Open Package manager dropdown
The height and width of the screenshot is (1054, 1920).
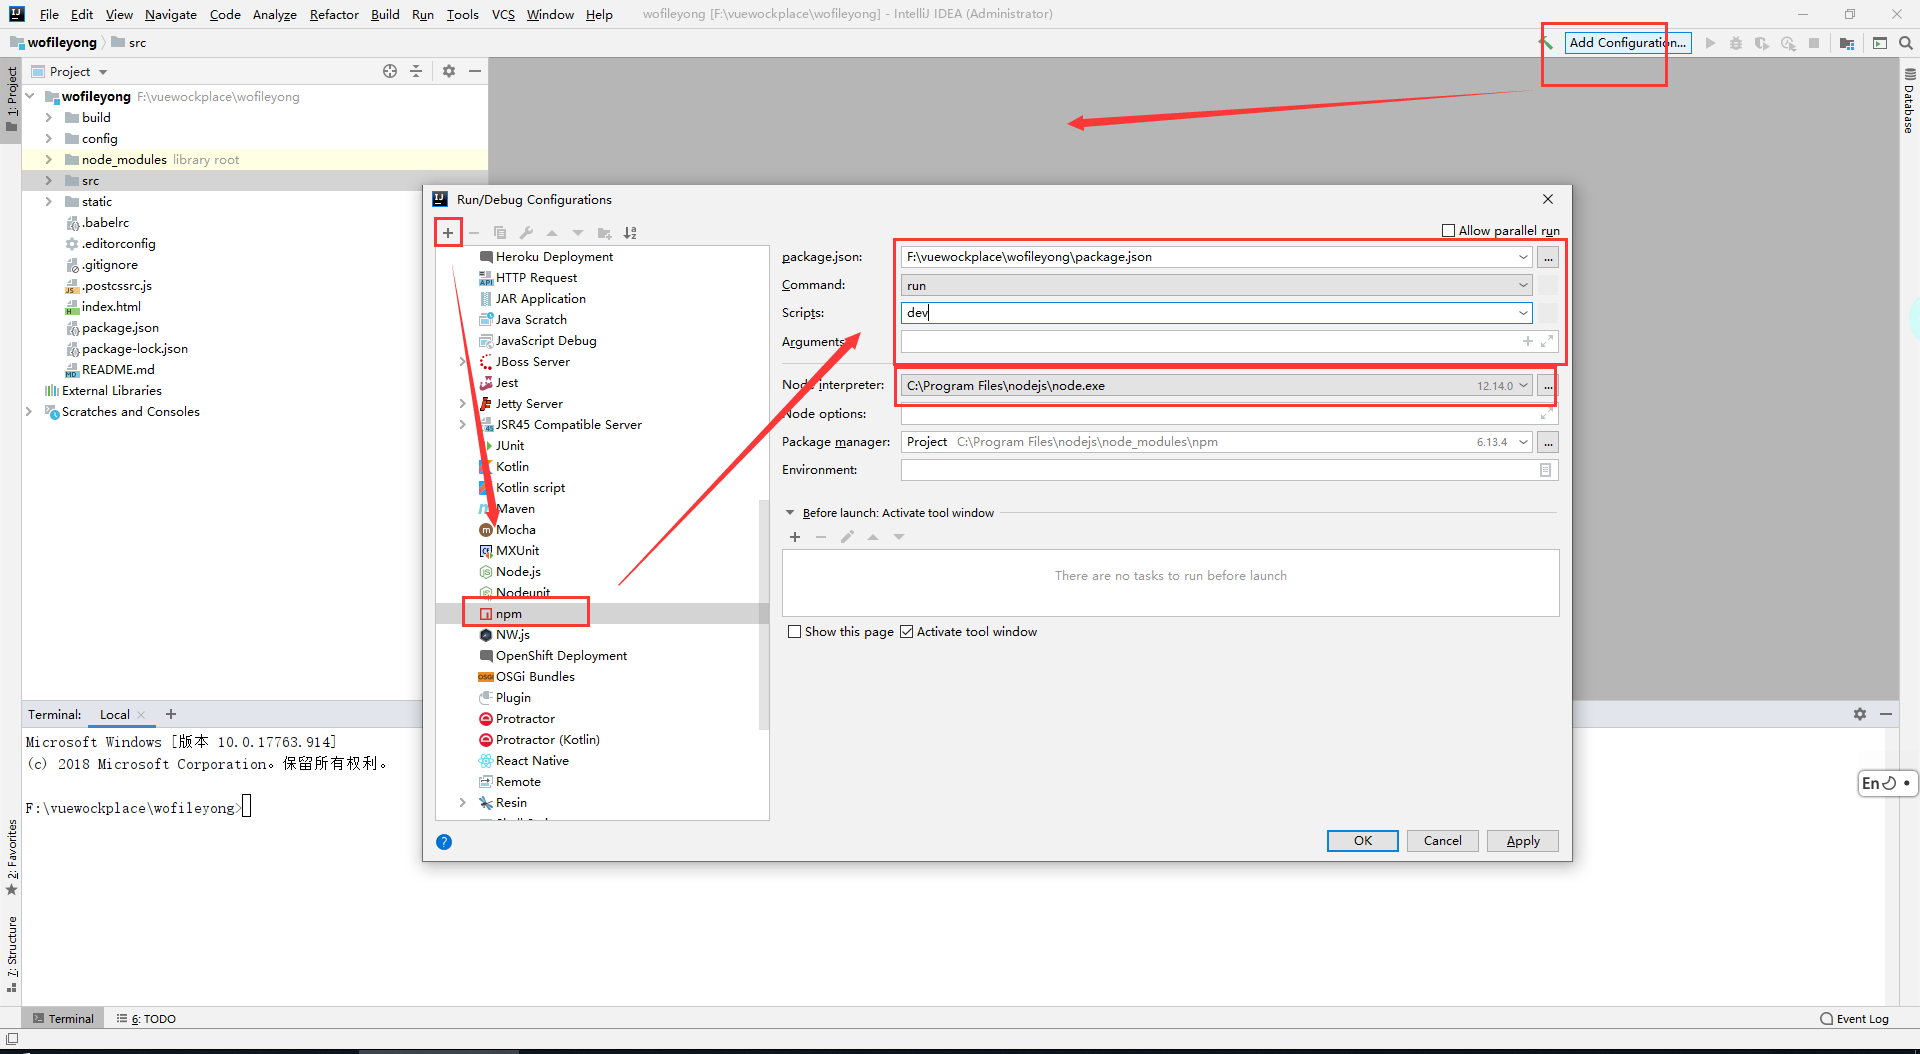click(1523, 442)
